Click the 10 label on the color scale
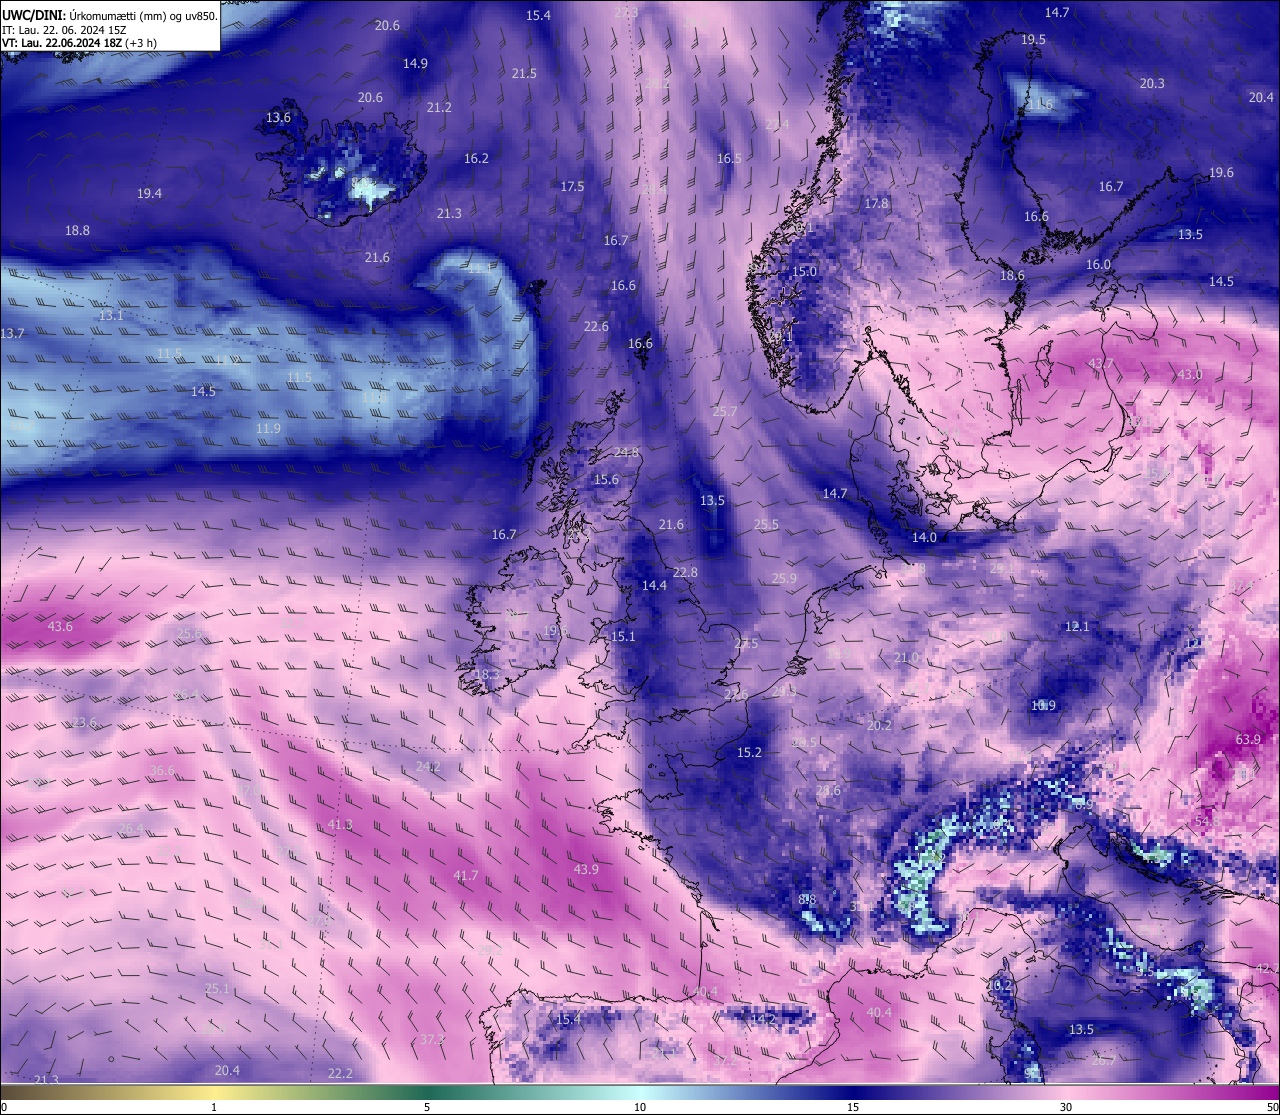 (x=640, y=1107)
